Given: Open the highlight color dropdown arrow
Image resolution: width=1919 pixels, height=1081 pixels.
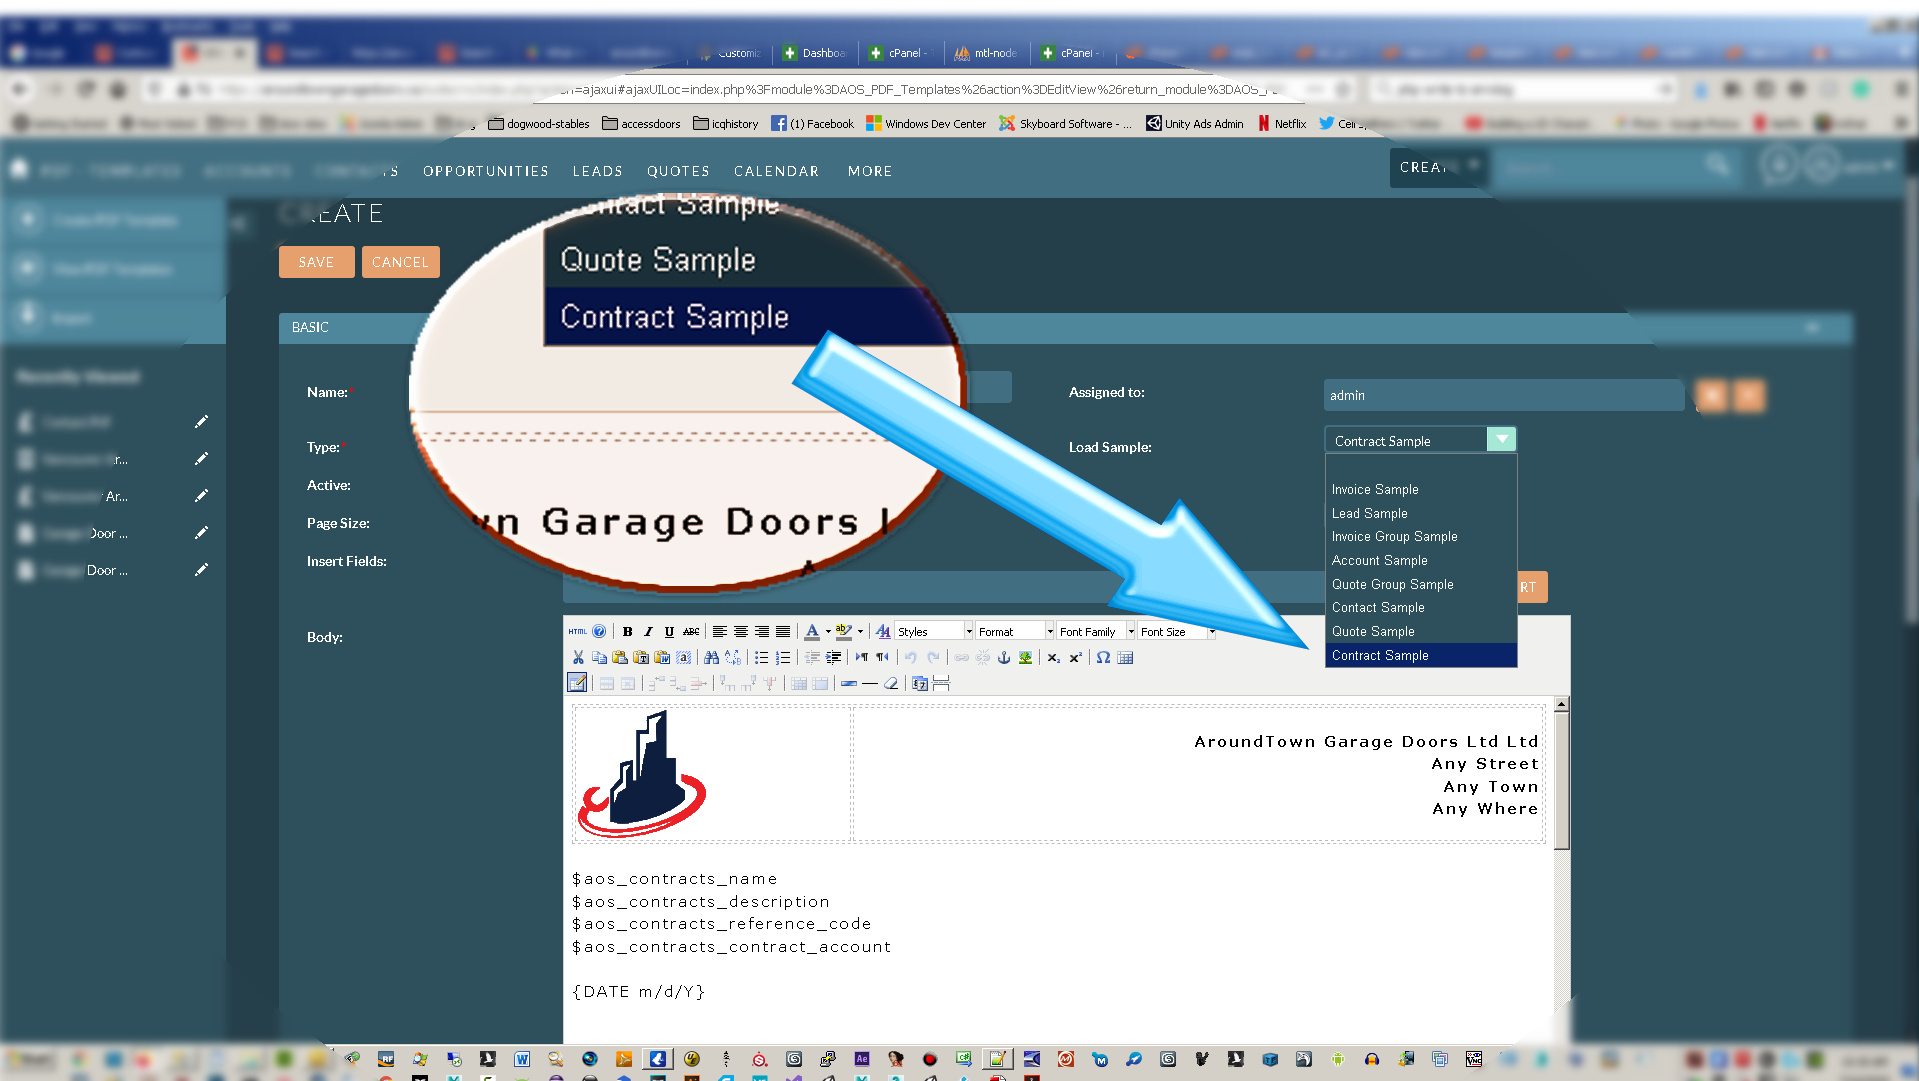Looking at the screenshot, I should 860,632.
